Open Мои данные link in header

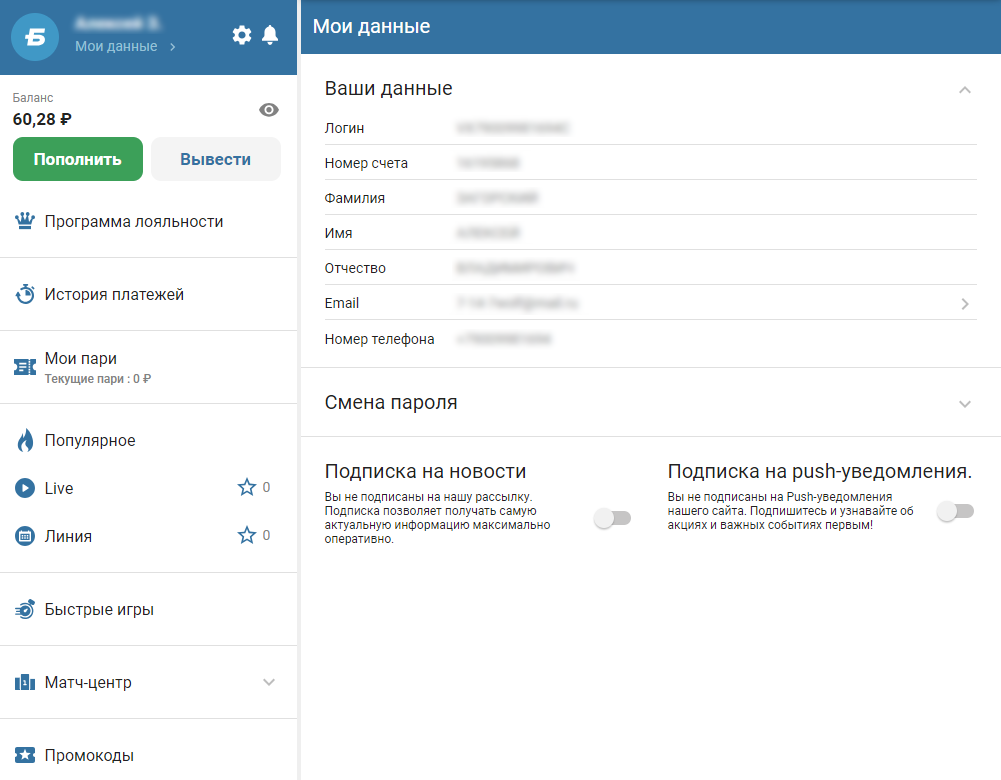(x=116, y=46)
